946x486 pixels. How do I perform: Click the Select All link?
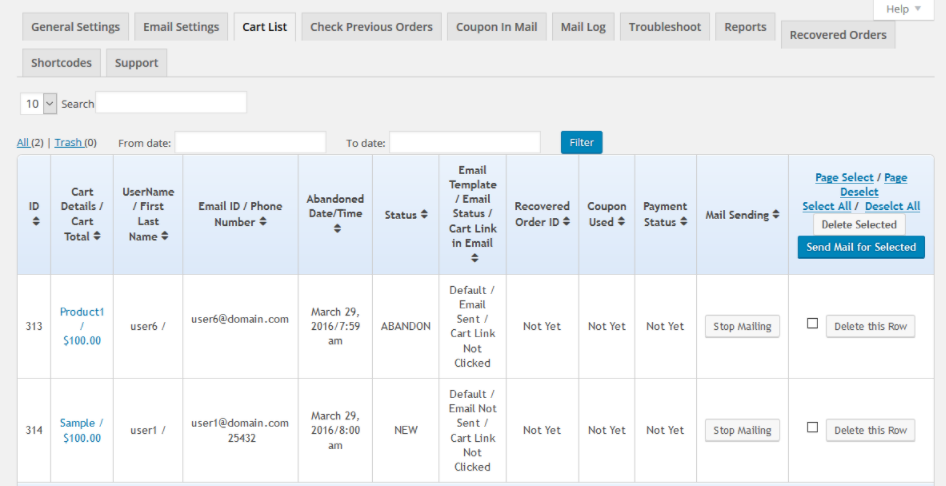click(827, 206)
